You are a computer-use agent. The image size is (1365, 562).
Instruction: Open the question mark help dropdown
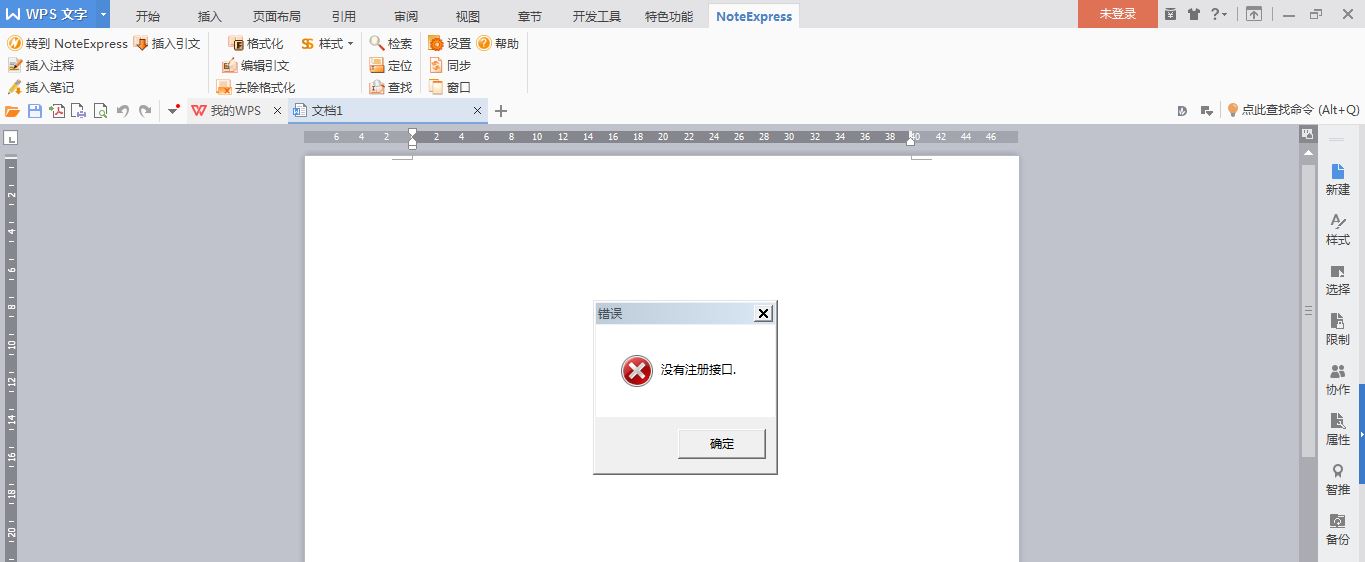click(1219, 14)
